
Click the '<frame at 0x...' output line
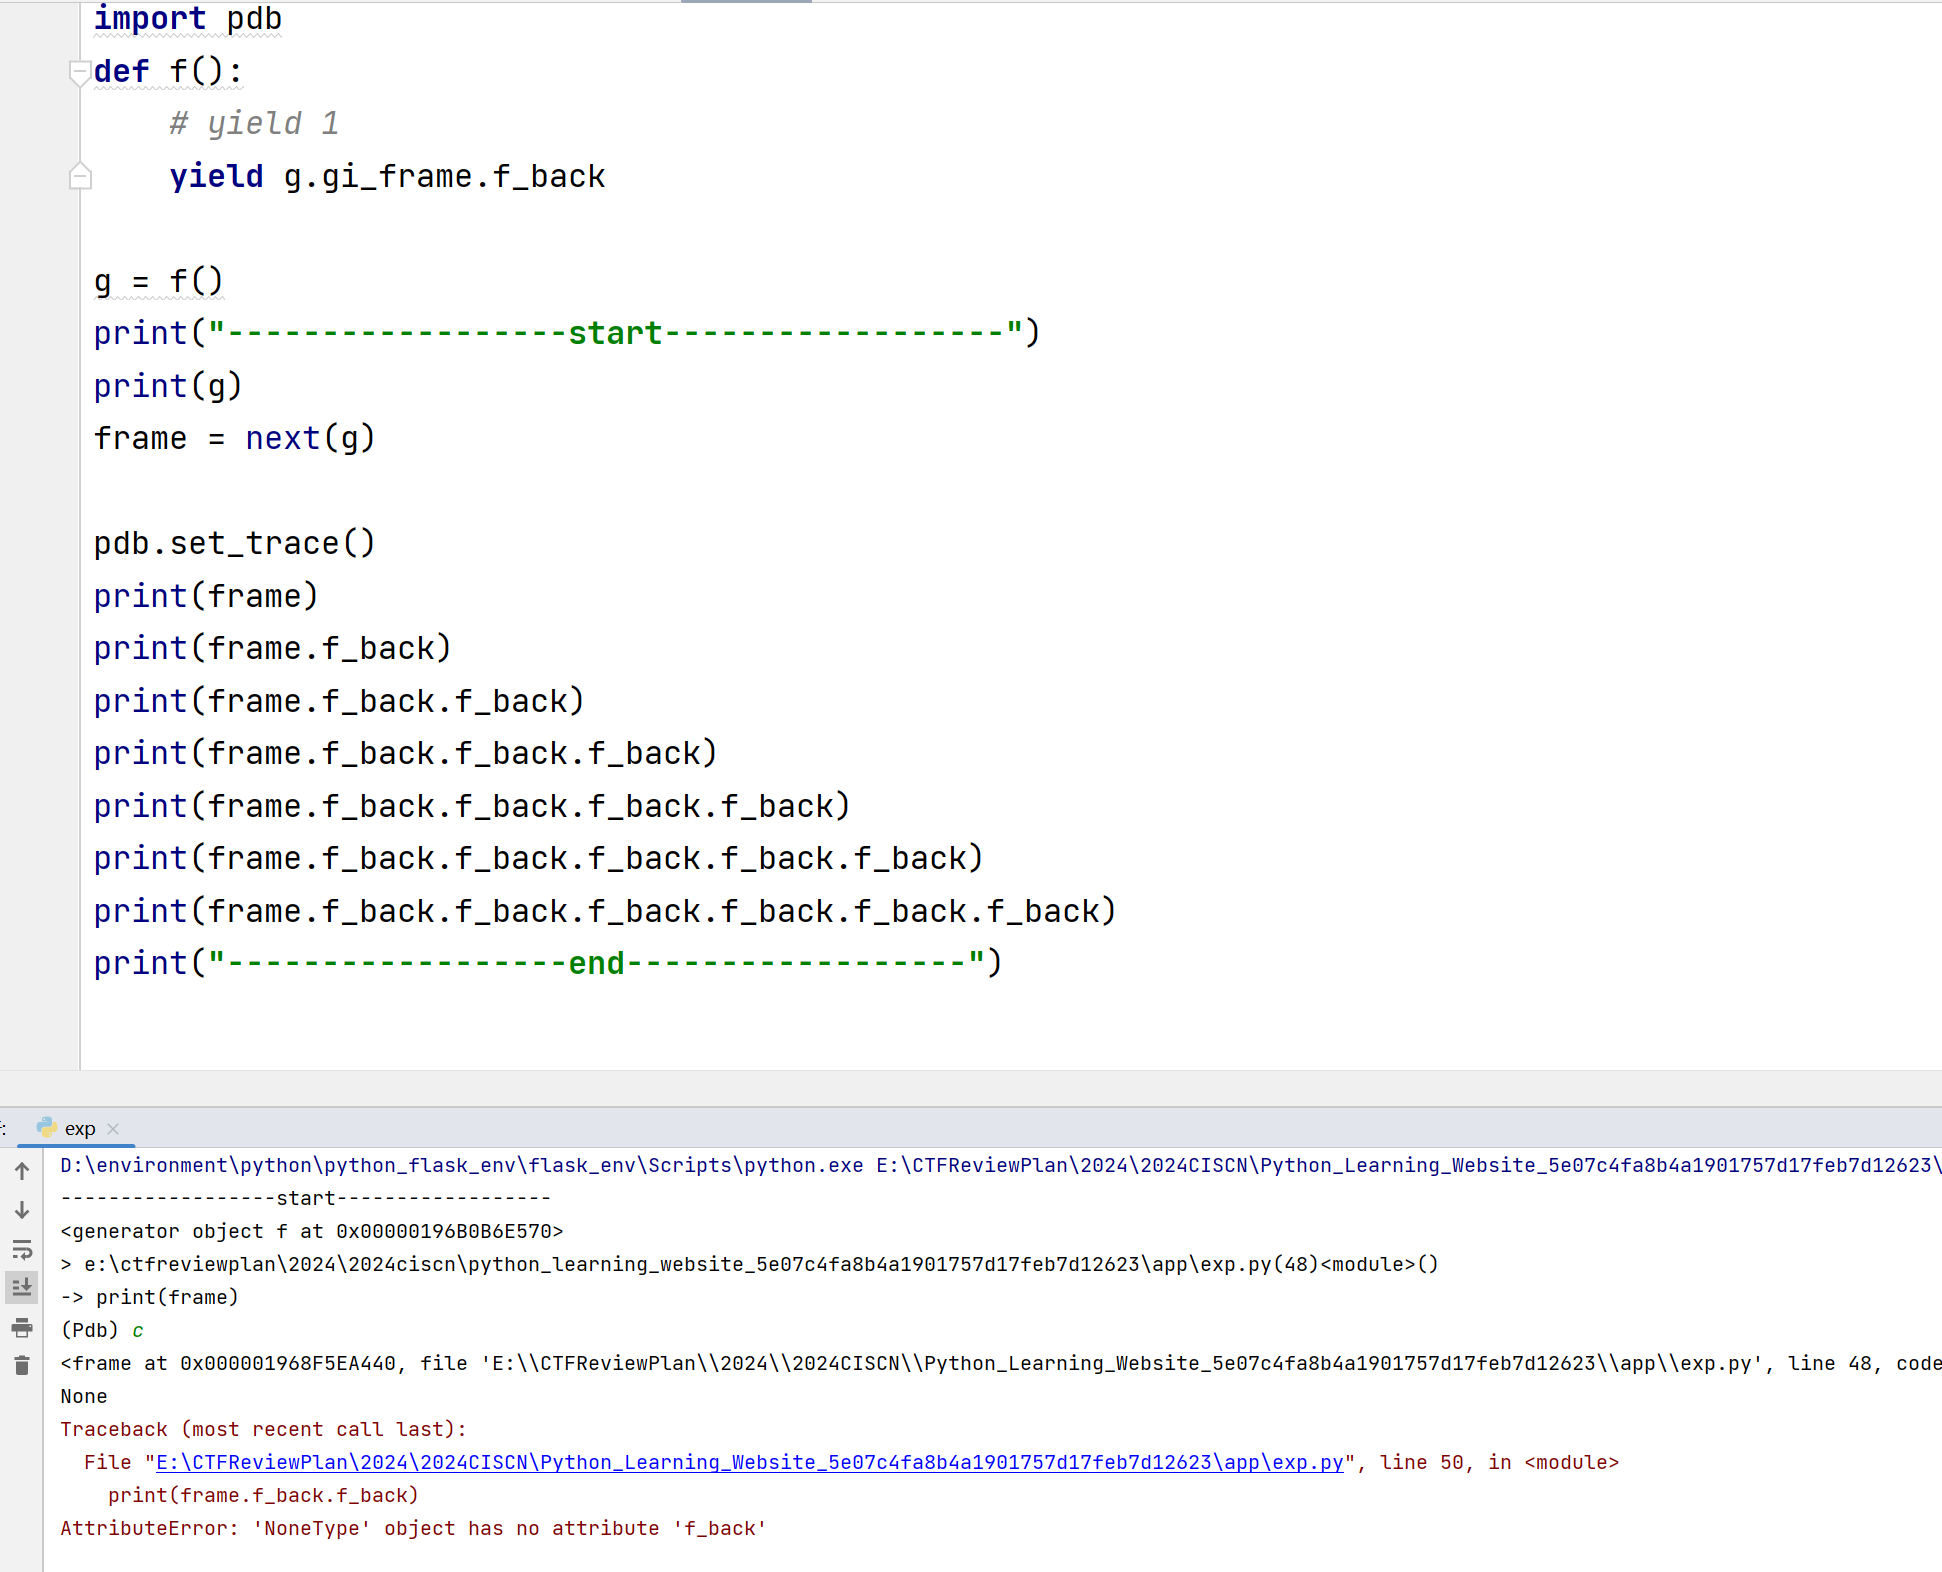point(1001,1363)
